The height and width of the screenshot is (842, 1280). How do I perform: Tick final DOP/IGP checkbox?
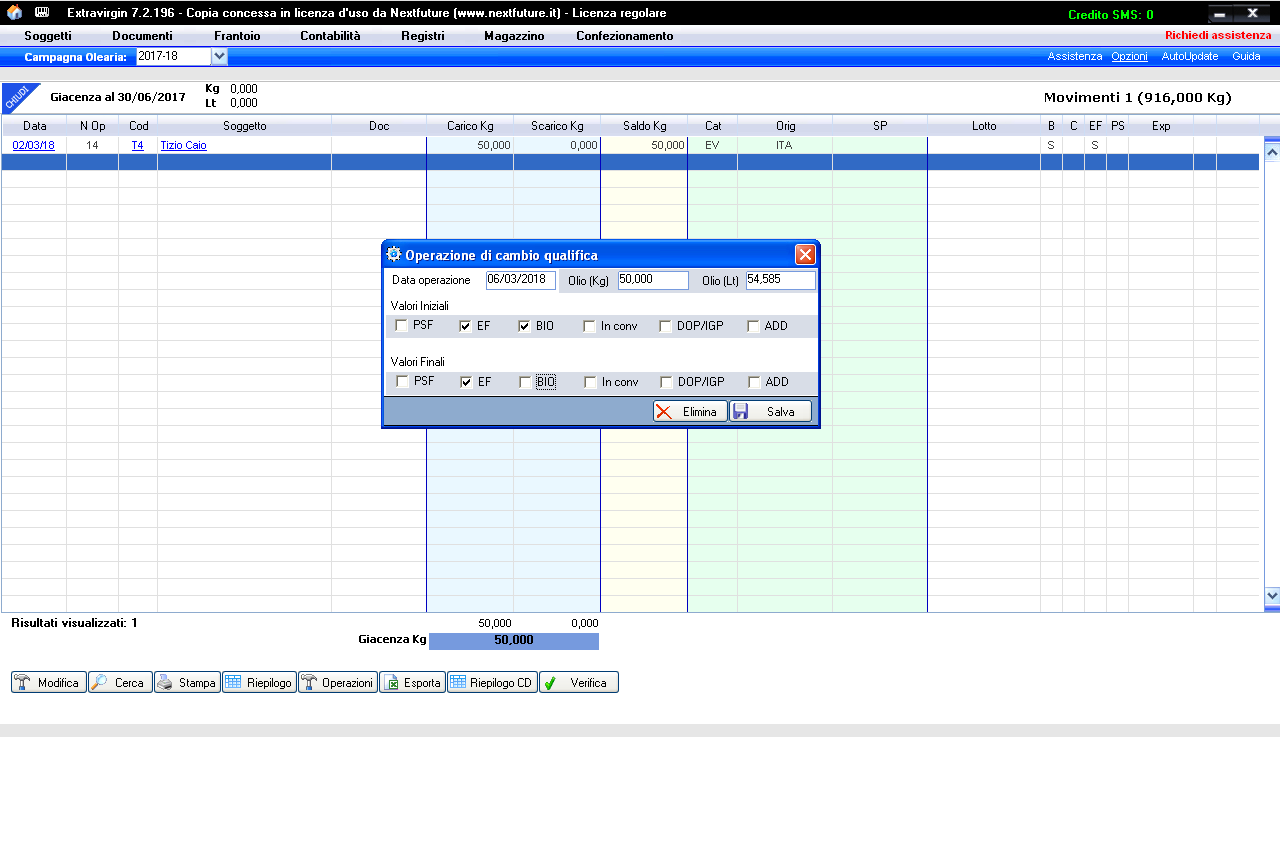tap(666, 382)
